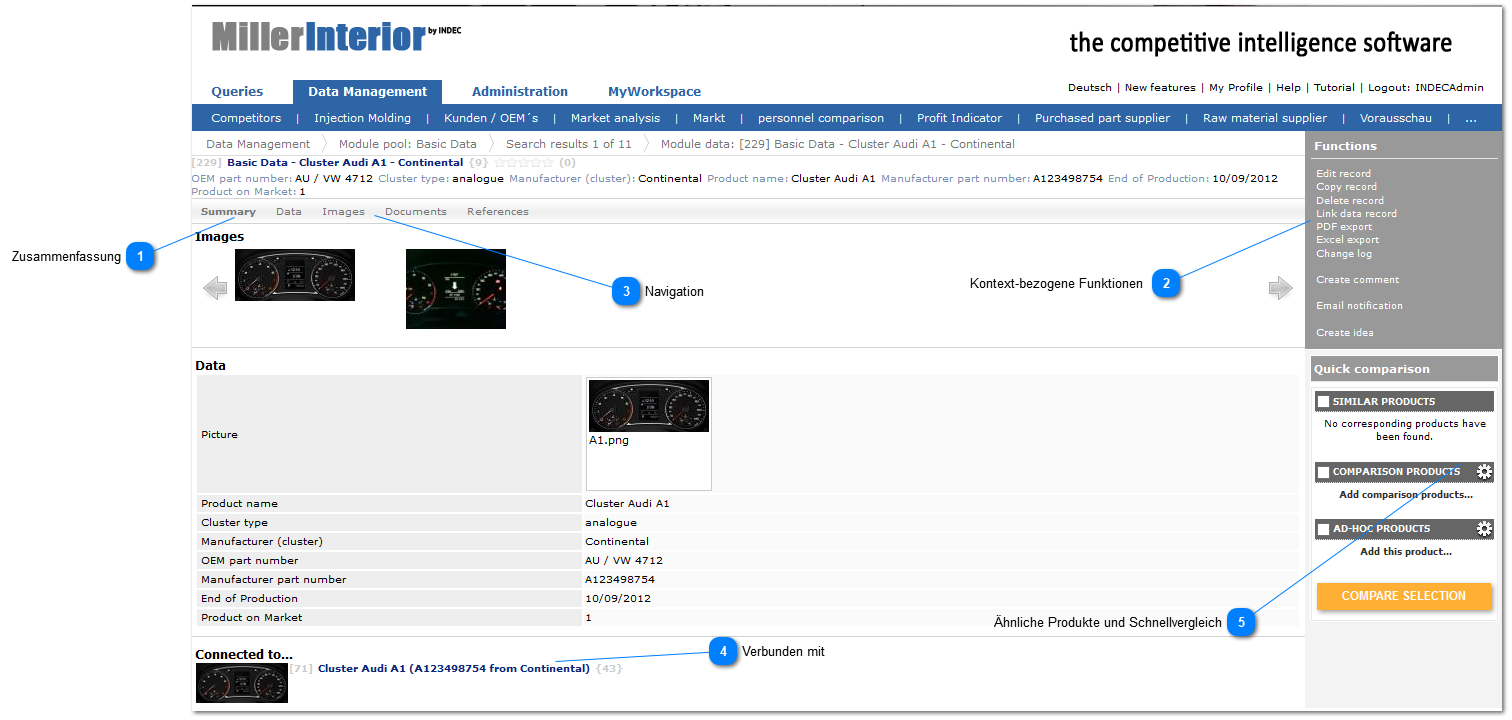Click Create comment function

pos(1357,280)
